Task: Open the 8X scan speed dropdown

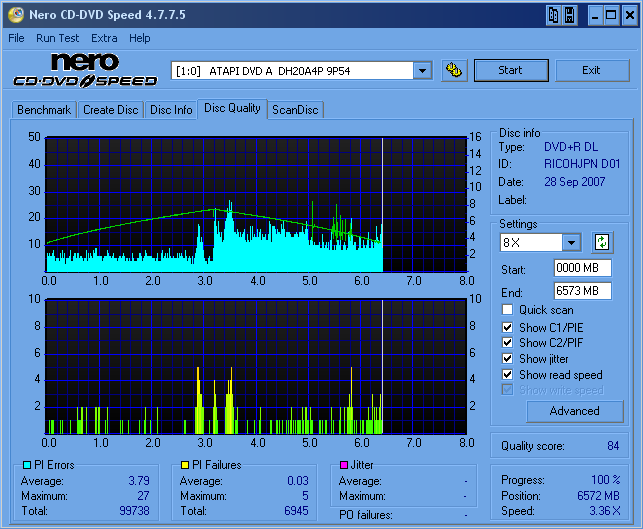Action: (x=571, y=242)
